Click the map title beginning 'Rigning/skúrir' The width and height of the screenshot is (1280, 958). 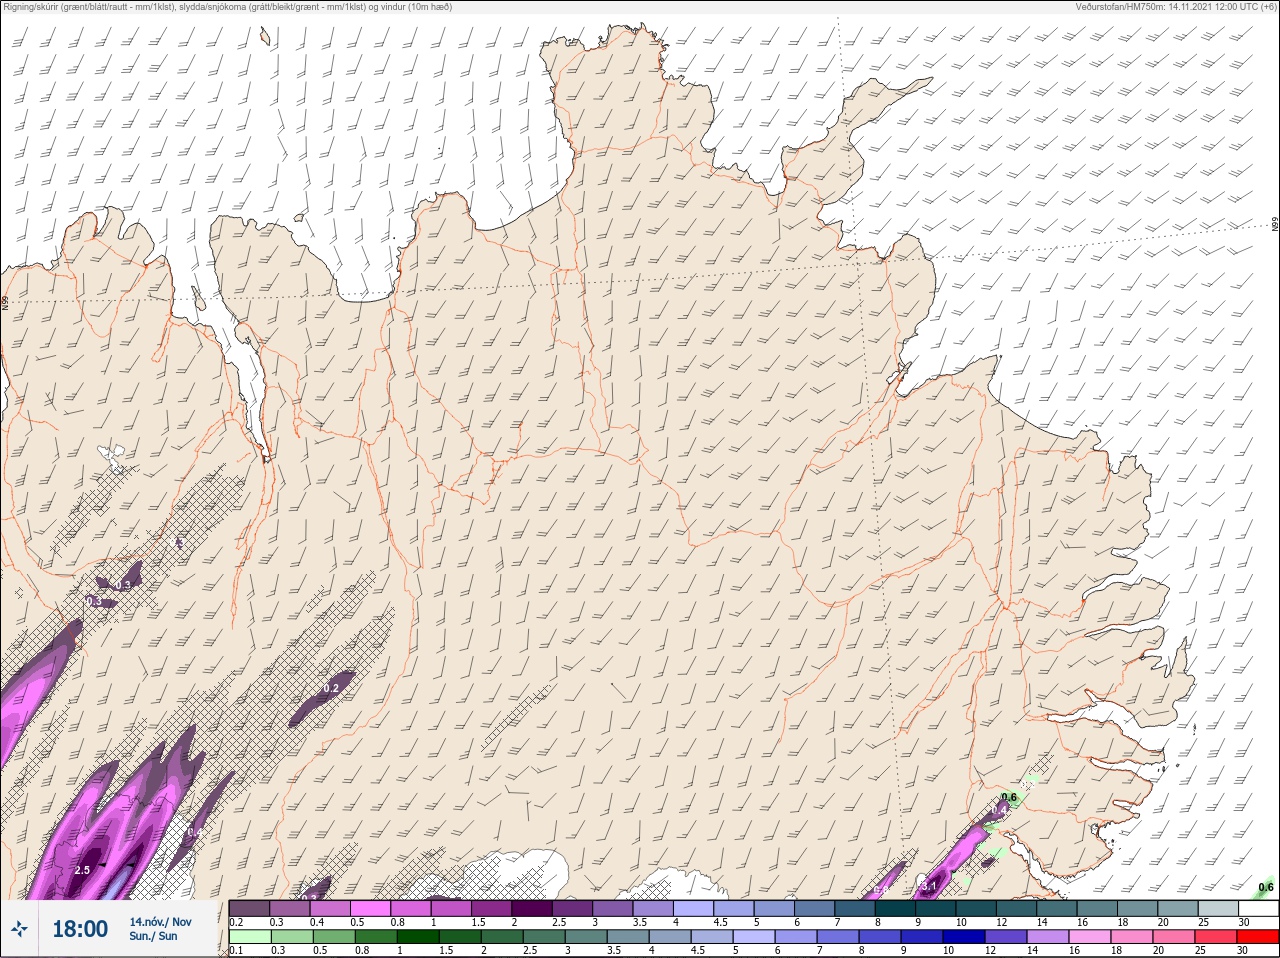click(x=227, y=7)
